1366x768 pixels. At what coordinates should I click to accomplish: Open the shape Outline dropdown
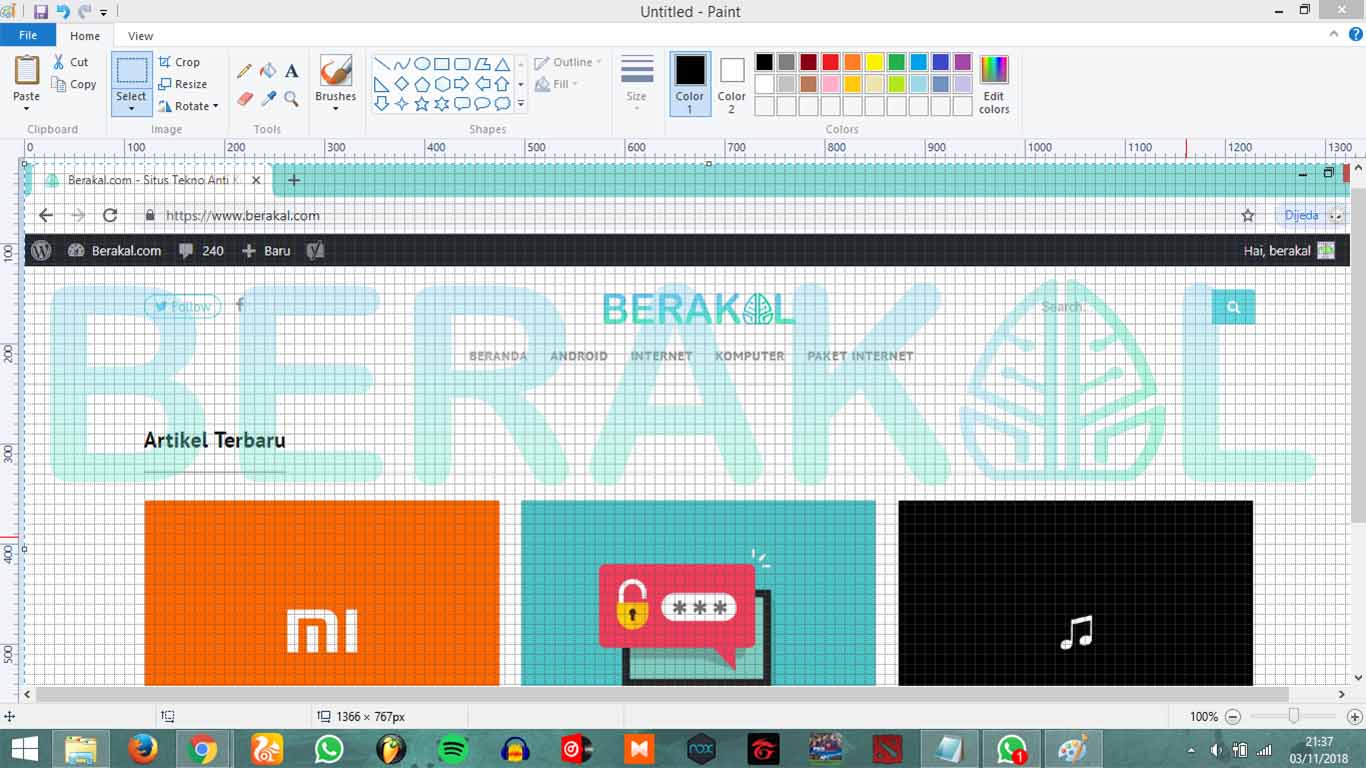568,62
